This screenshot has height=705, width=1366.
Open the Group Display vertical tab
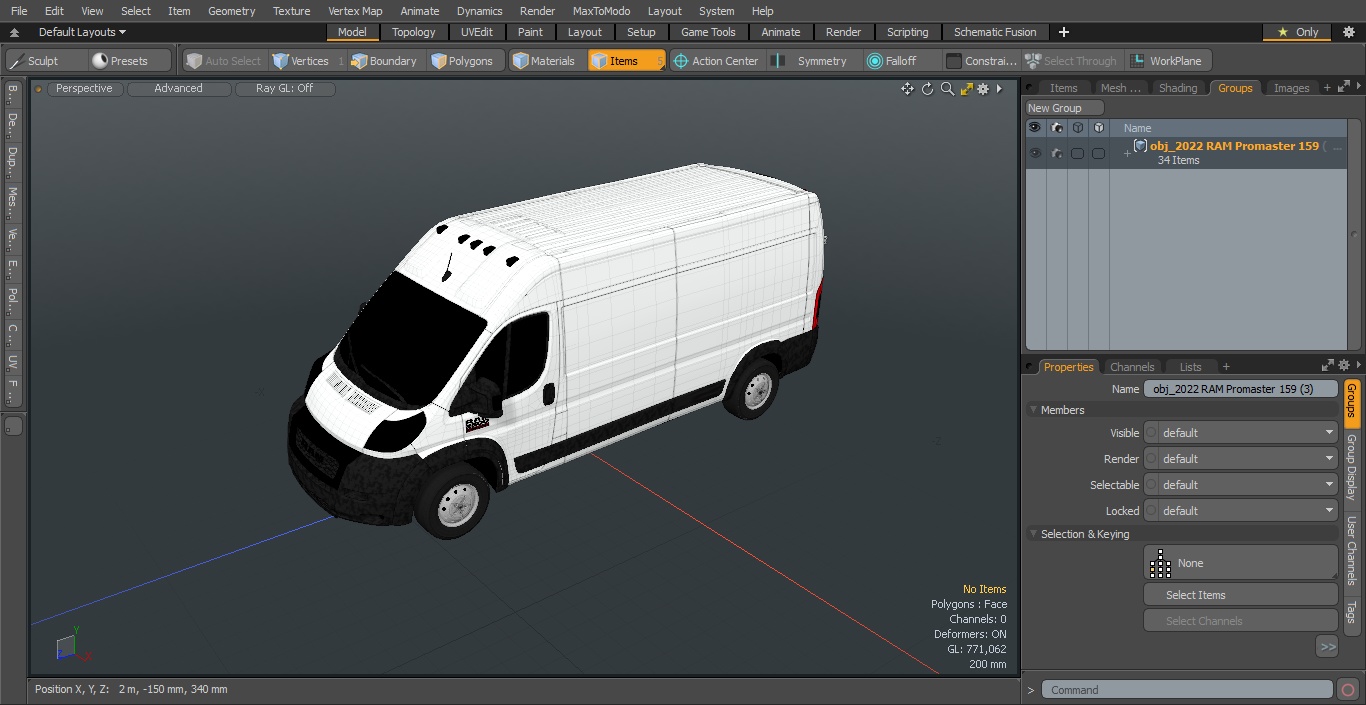coord(1351,467)
